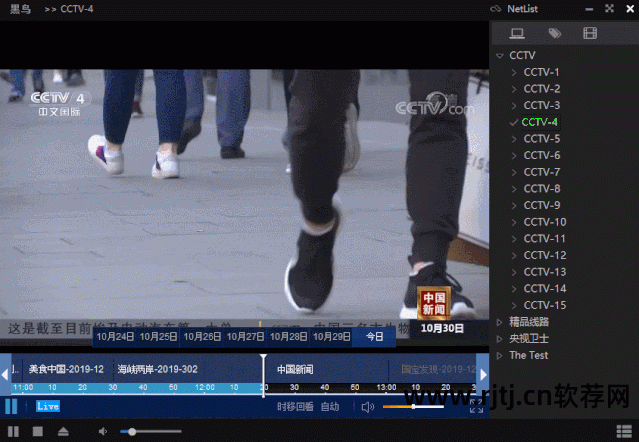Stop playback with the square button
The image size is (639, 442).
(x=38, y=431)
